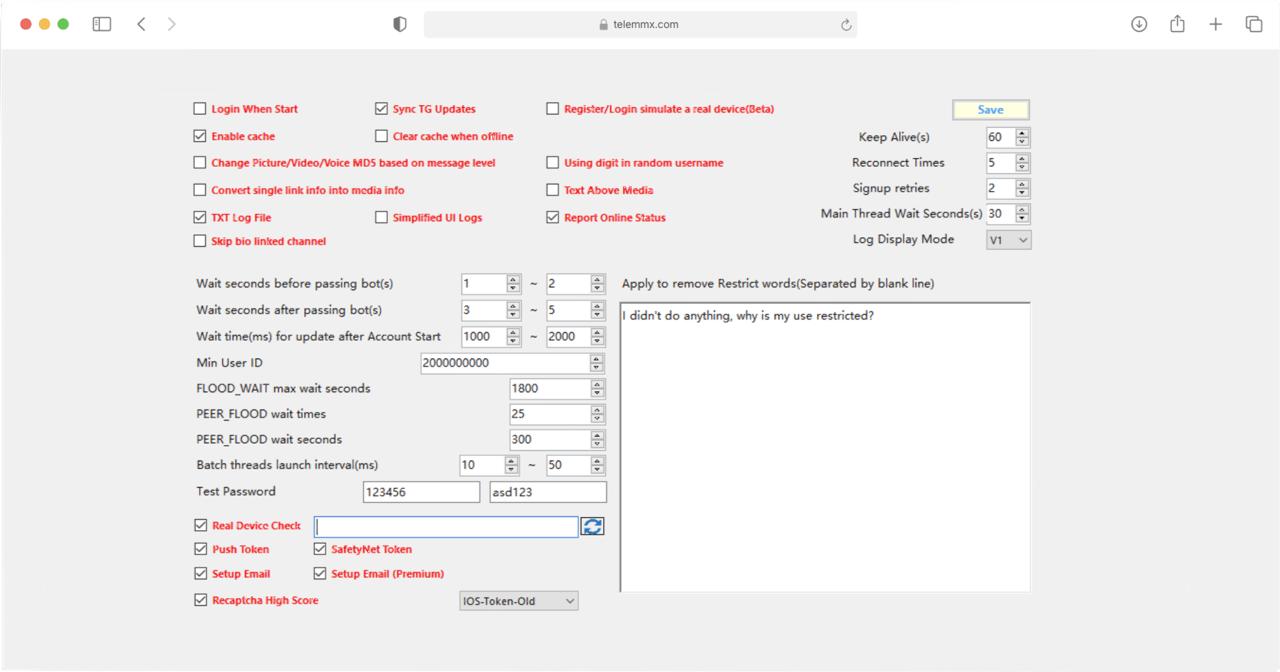The height and width of the screenshot is (672, 1280).
Task: Enable Skip bio linked channel
Action: pyautogui.click(x=200, y=241)
